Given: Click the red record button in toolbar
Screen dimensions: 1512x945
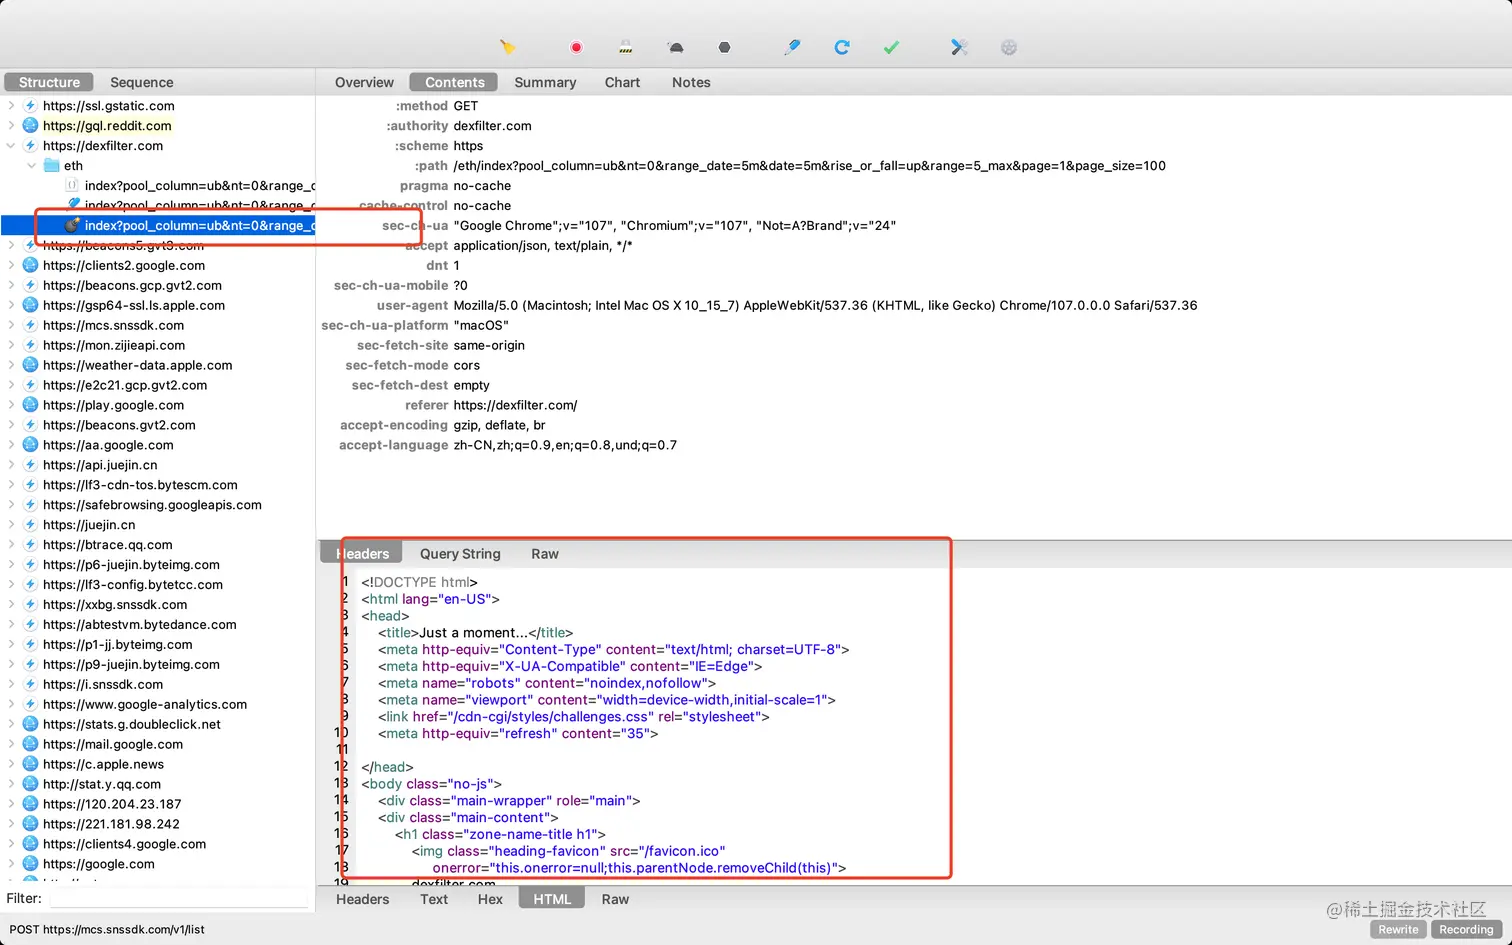Looking at the screenshot, I should 576,47.
